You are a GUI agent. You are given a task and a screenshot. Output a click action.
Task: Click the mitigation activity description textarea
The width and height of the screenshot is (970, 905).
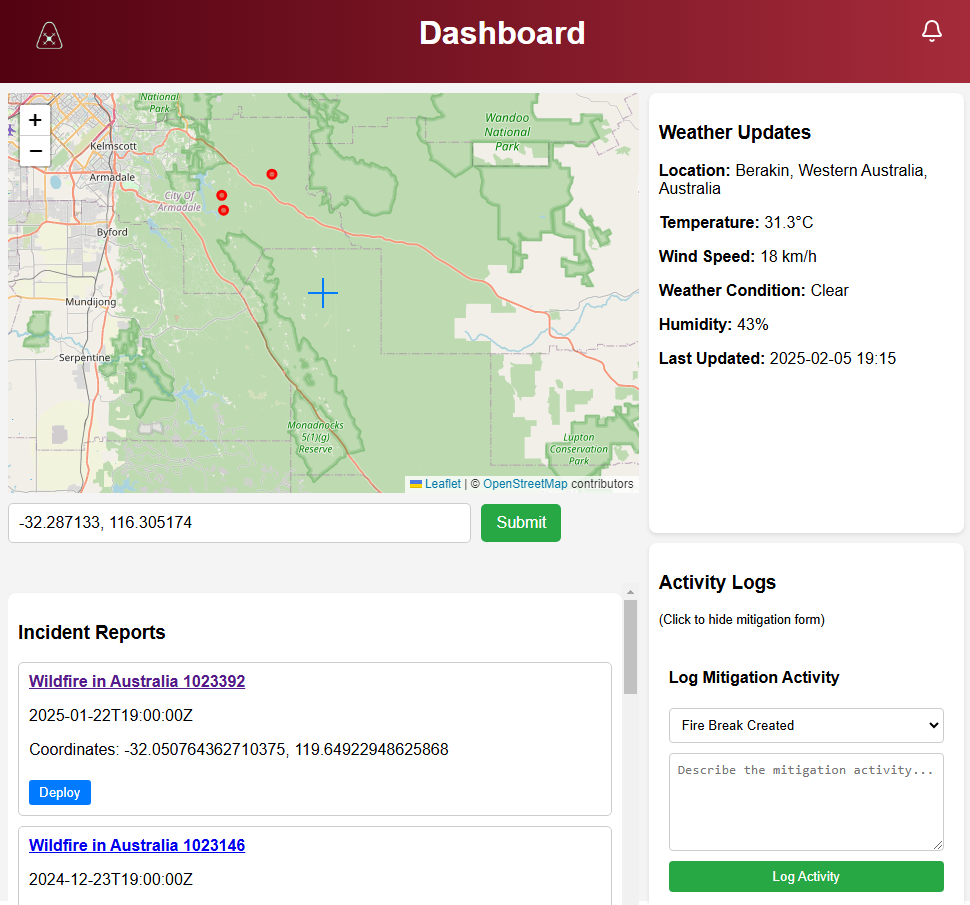point(806,802)
